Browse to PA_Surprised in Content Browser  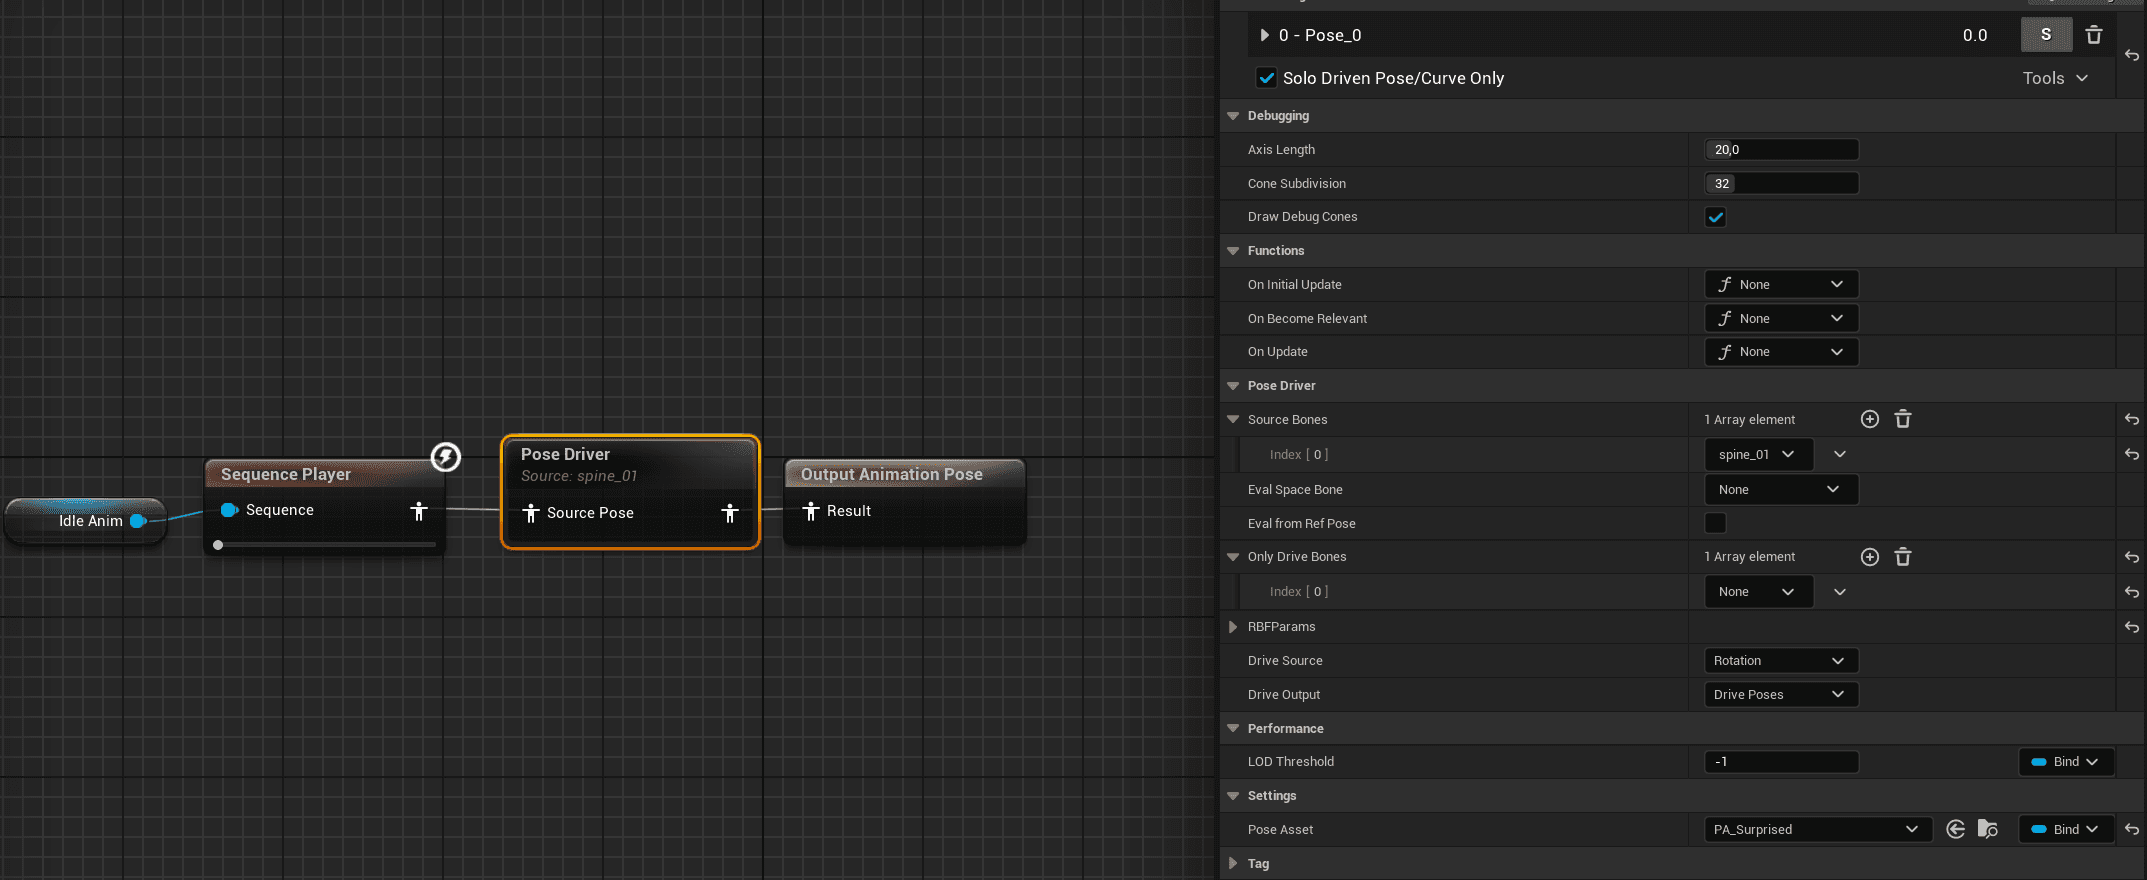(1988, 830)
